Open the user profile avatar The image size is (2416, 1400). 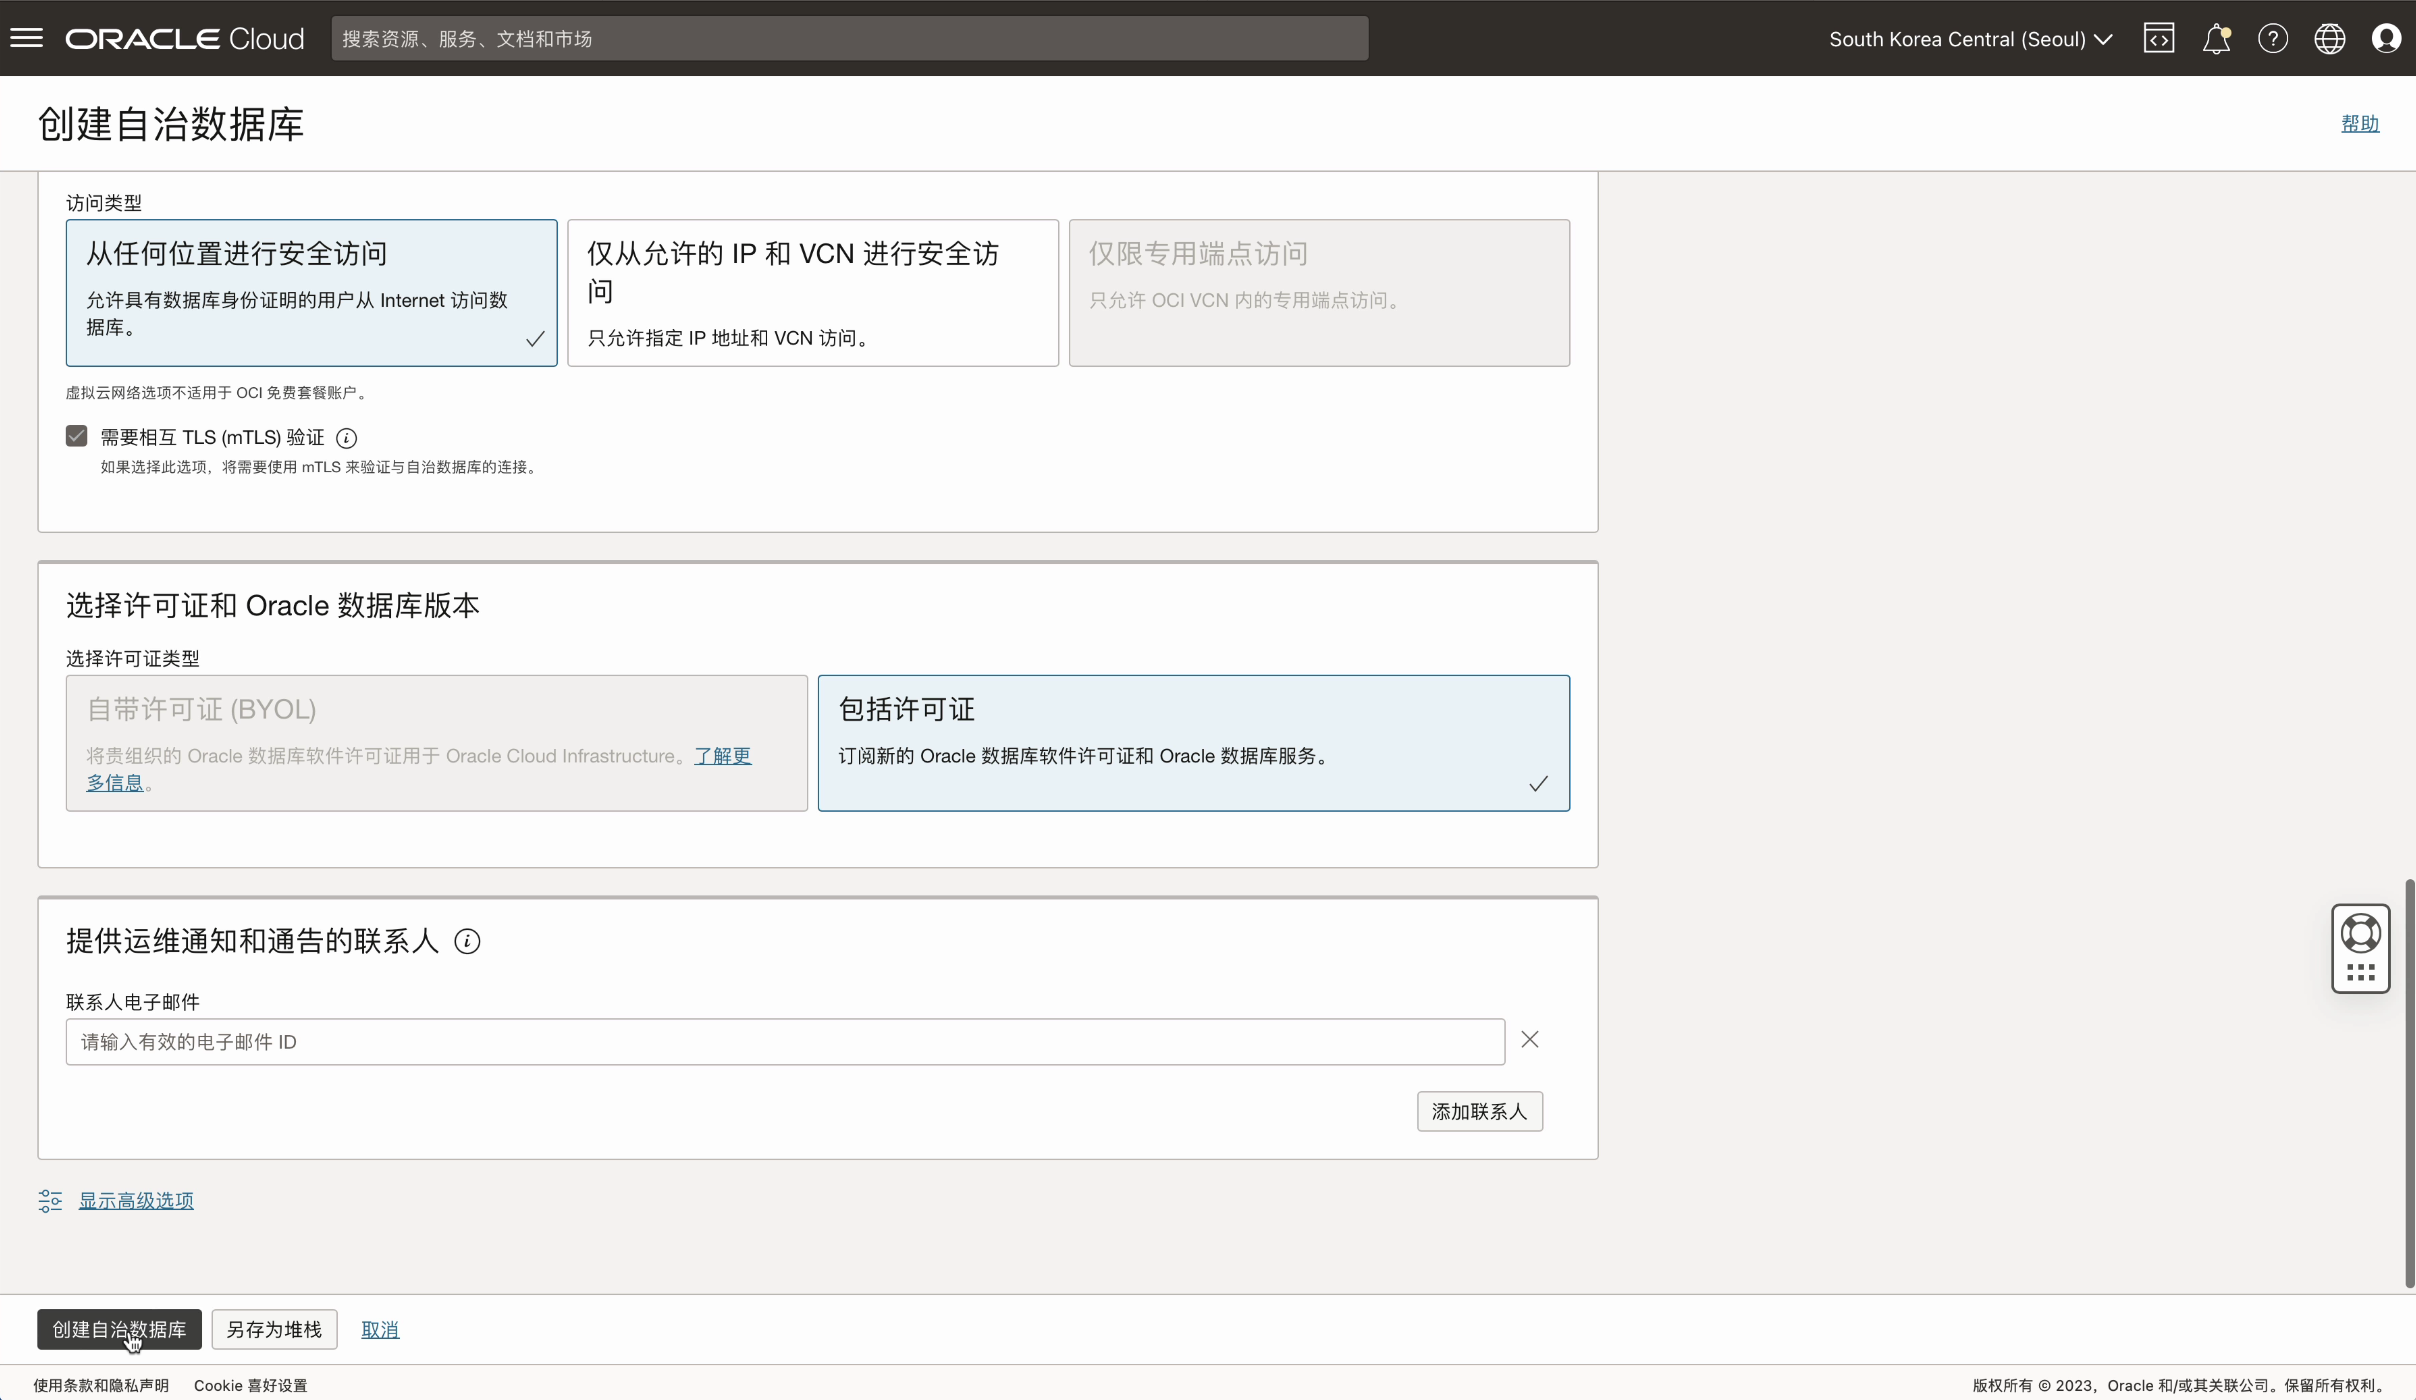pyautogui.click(x=2387, y=38)
